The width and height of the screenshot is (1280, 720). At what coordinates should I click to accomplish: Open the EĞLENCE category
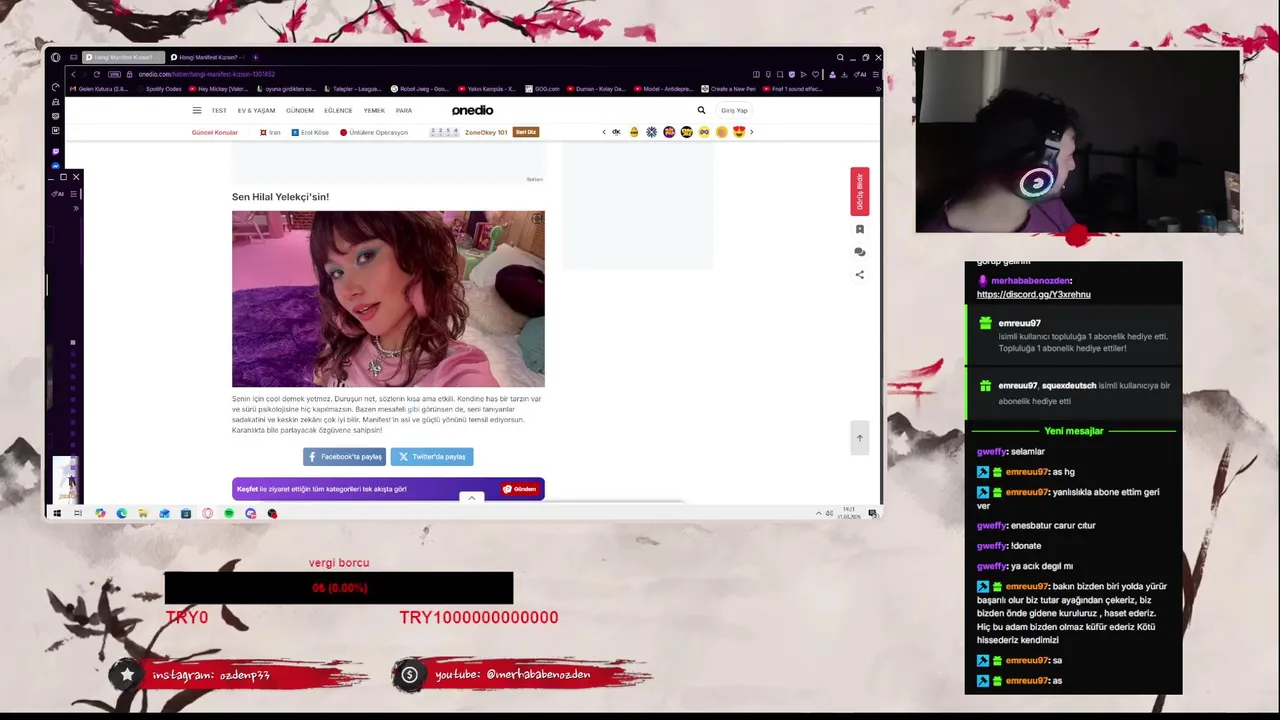338,111
